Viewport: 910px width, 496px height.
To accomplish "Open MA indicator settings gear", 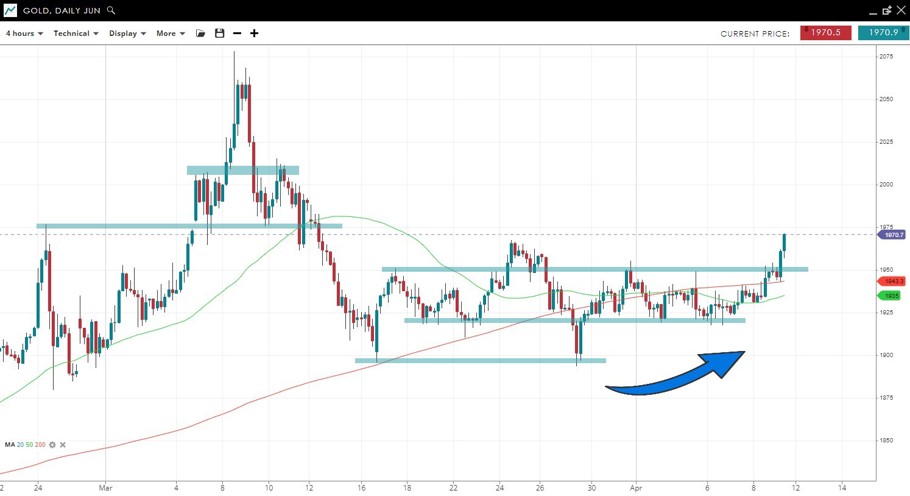I will tap(52, 445).
